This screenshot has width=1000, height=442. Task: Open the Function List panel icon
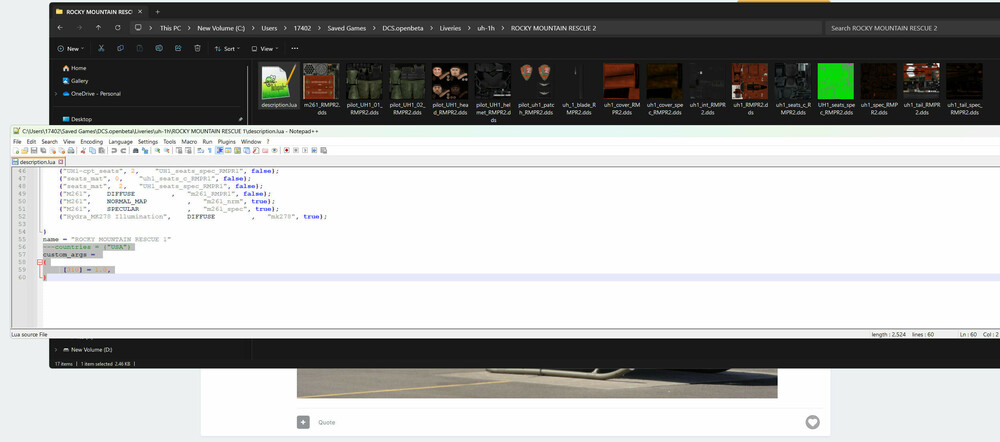[x=256, y=151]
